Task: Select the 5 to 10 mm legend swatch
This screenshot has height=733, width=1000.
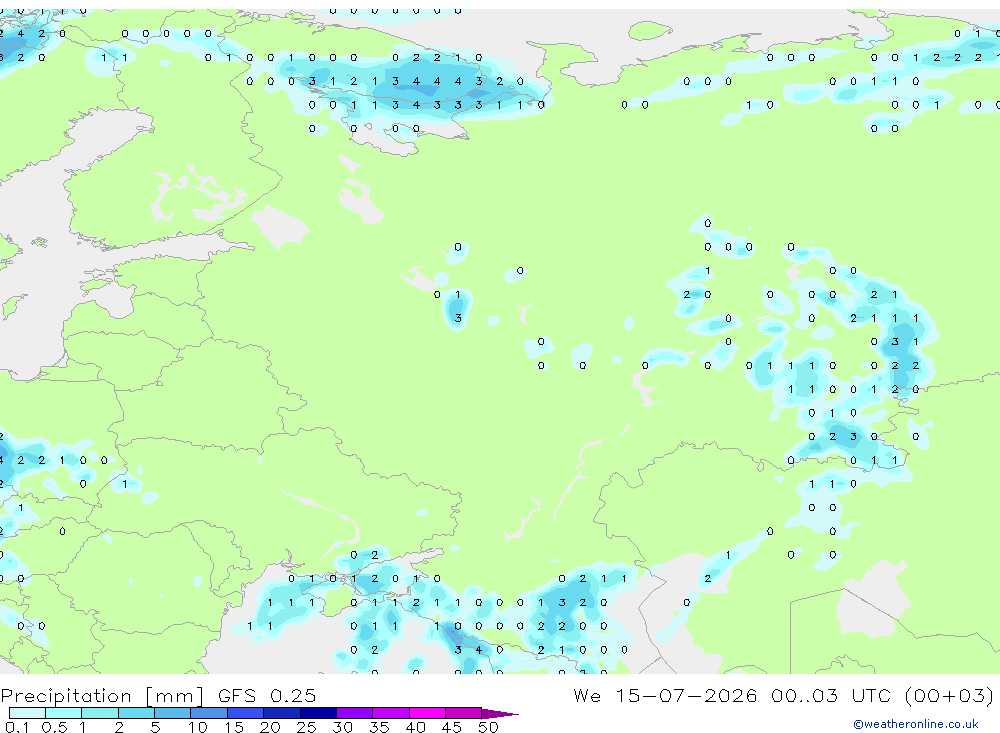Action: (173, 713)
